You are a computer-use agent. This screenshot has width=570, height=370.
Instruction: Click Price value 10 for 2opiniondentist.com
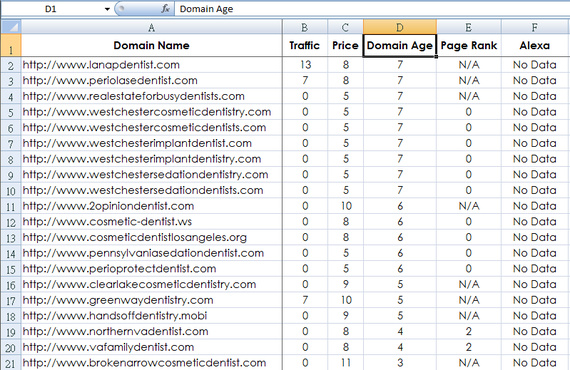346,206
